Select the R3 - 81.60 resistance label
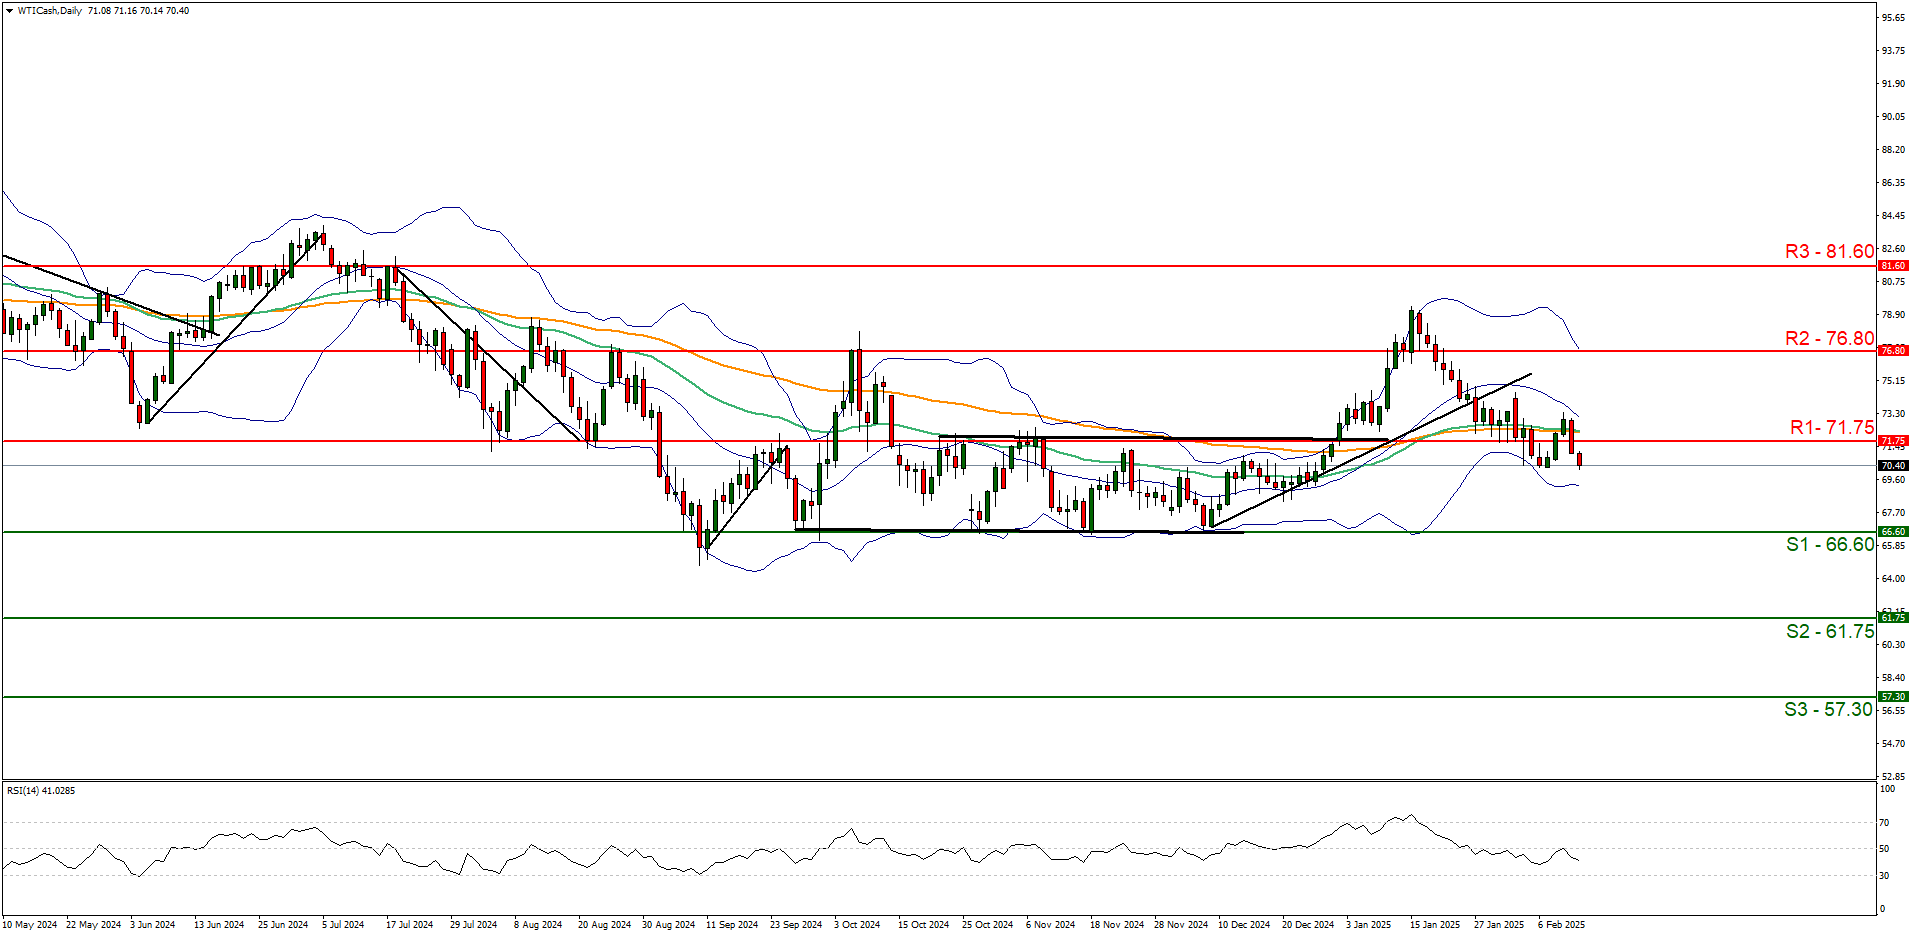This screenshot has width=1916, height=936. [x=1829, y=252]
